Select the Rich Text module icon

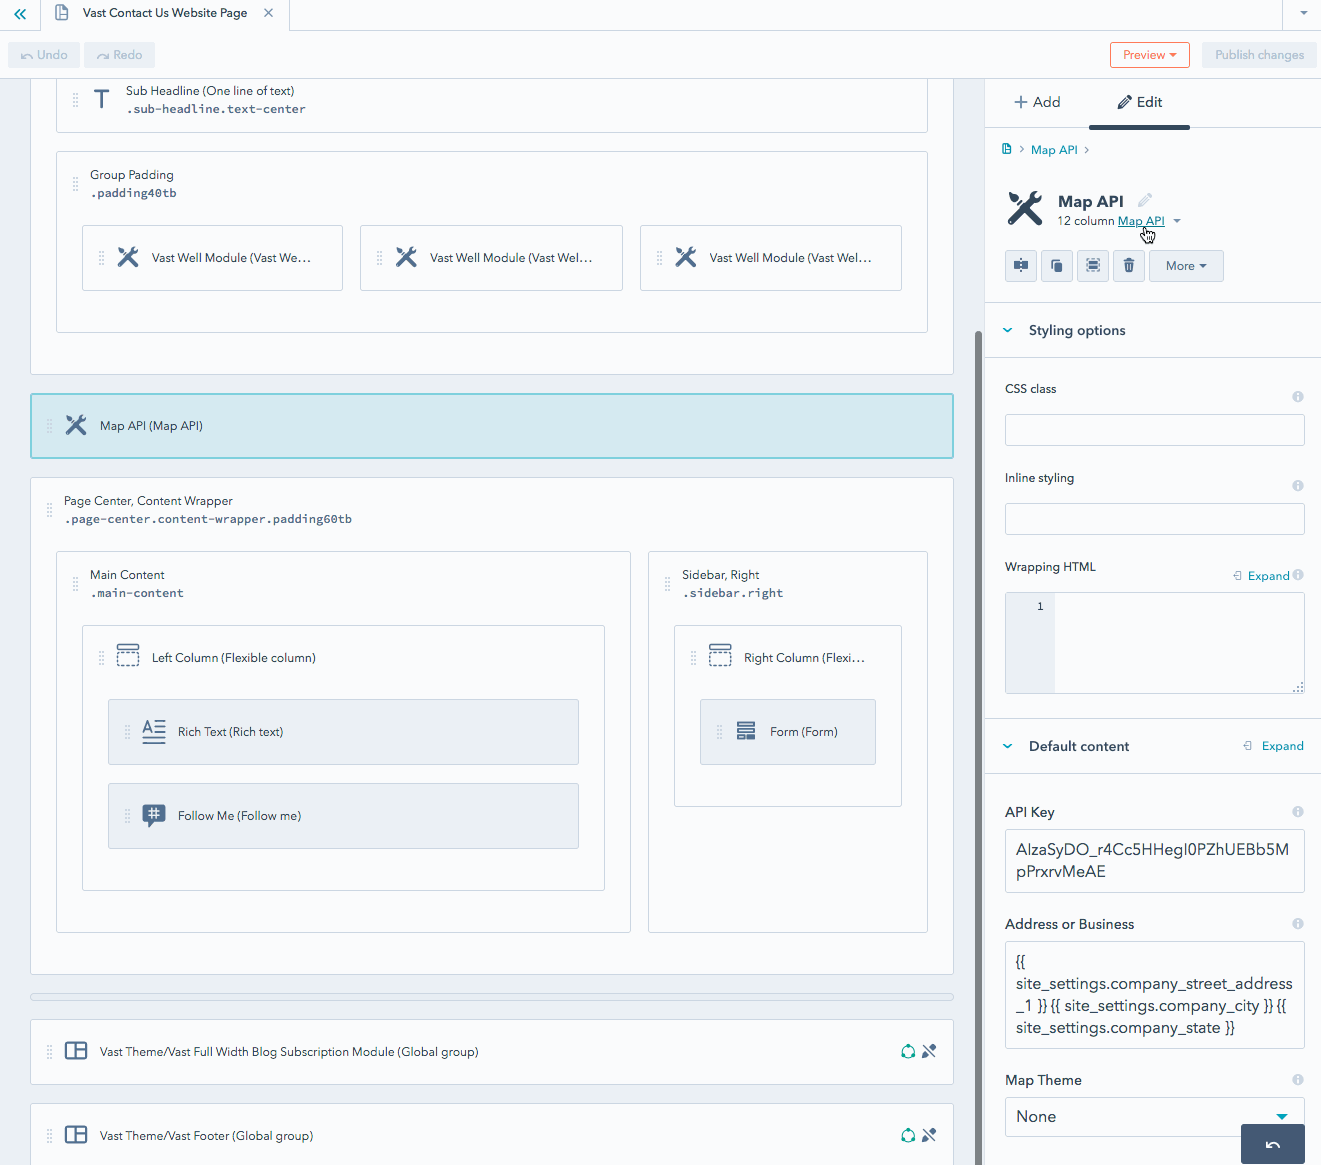point(154,731)
